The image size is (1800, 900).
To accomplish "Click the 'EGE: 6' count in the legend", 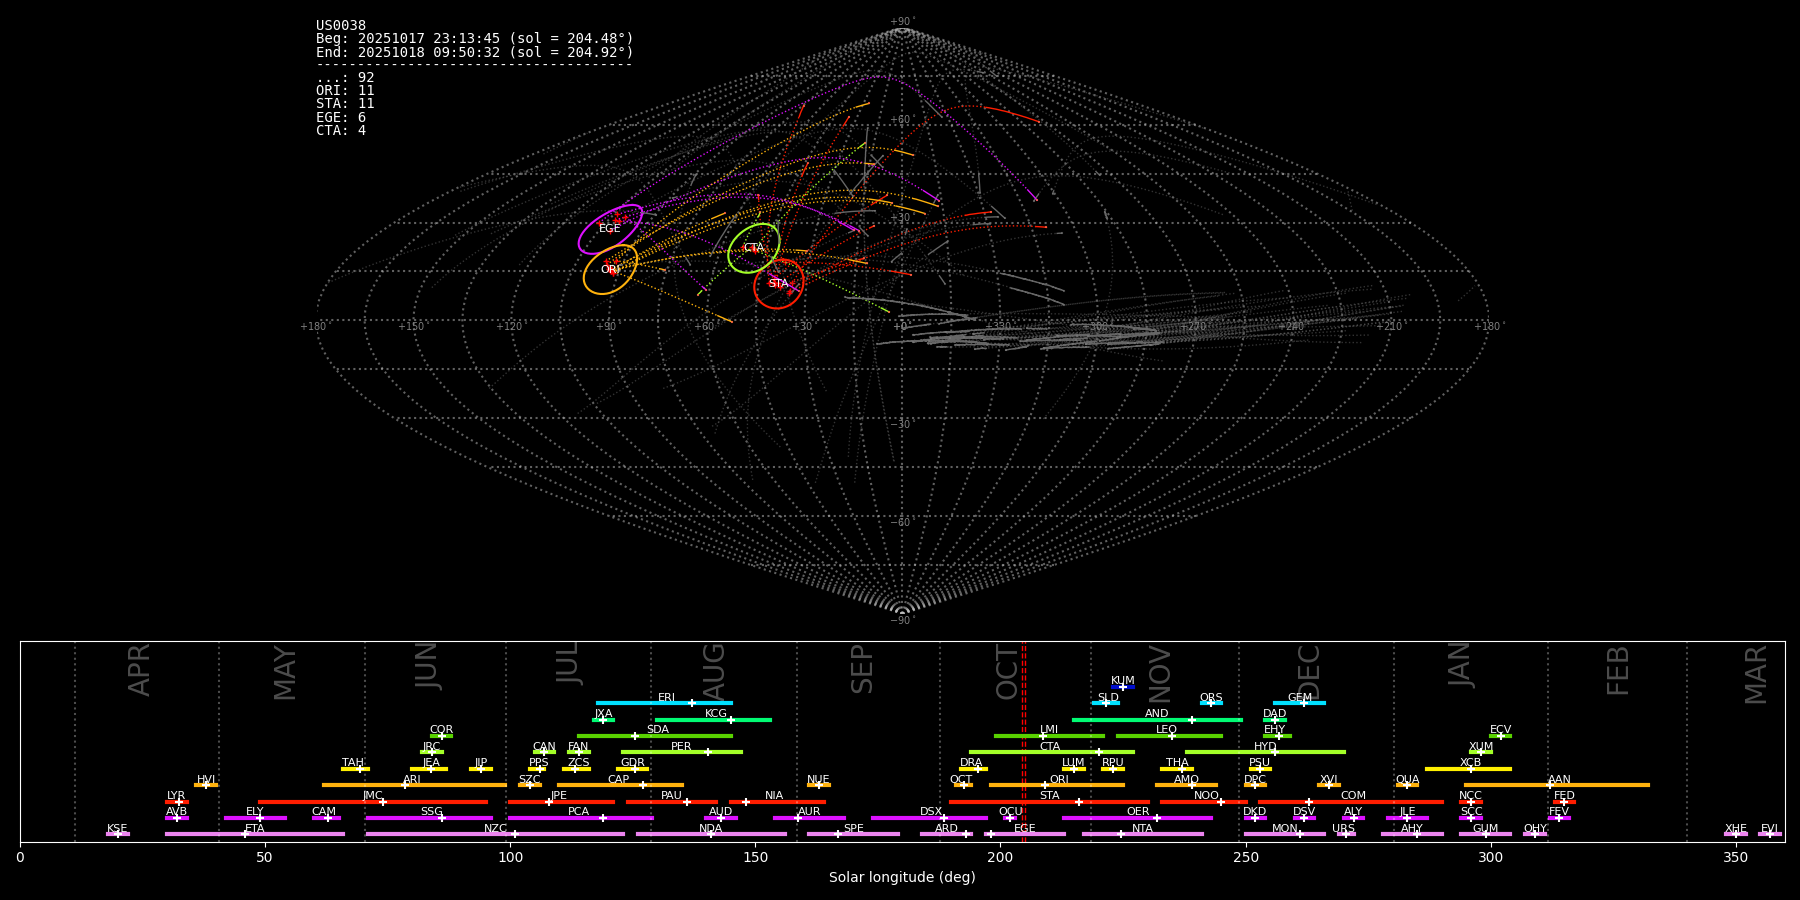I will [x=341, y=118].
